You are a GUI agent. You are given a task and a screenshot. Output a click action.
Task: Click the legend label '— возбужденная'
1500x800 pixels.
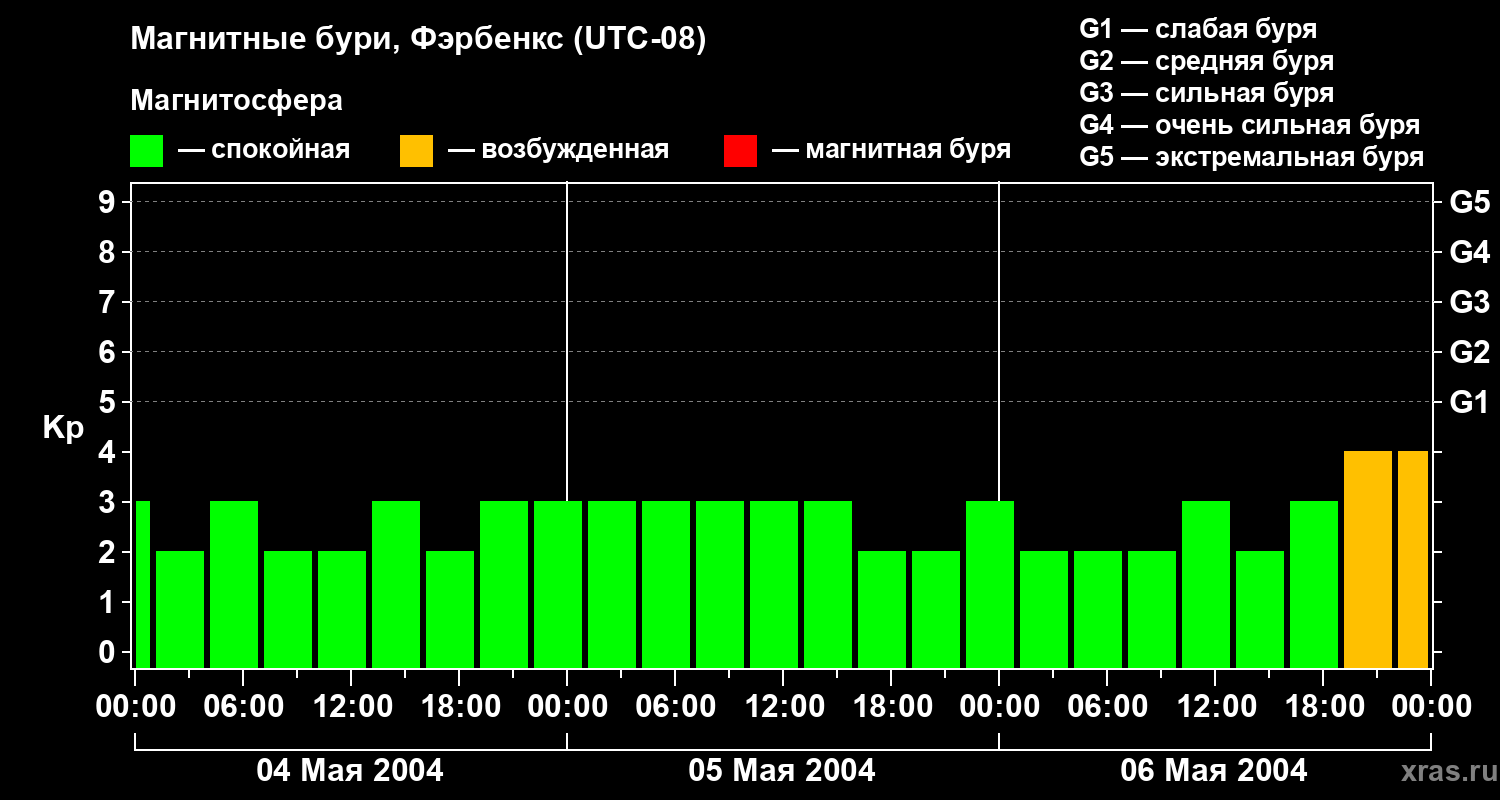click(x=558, y=150)
